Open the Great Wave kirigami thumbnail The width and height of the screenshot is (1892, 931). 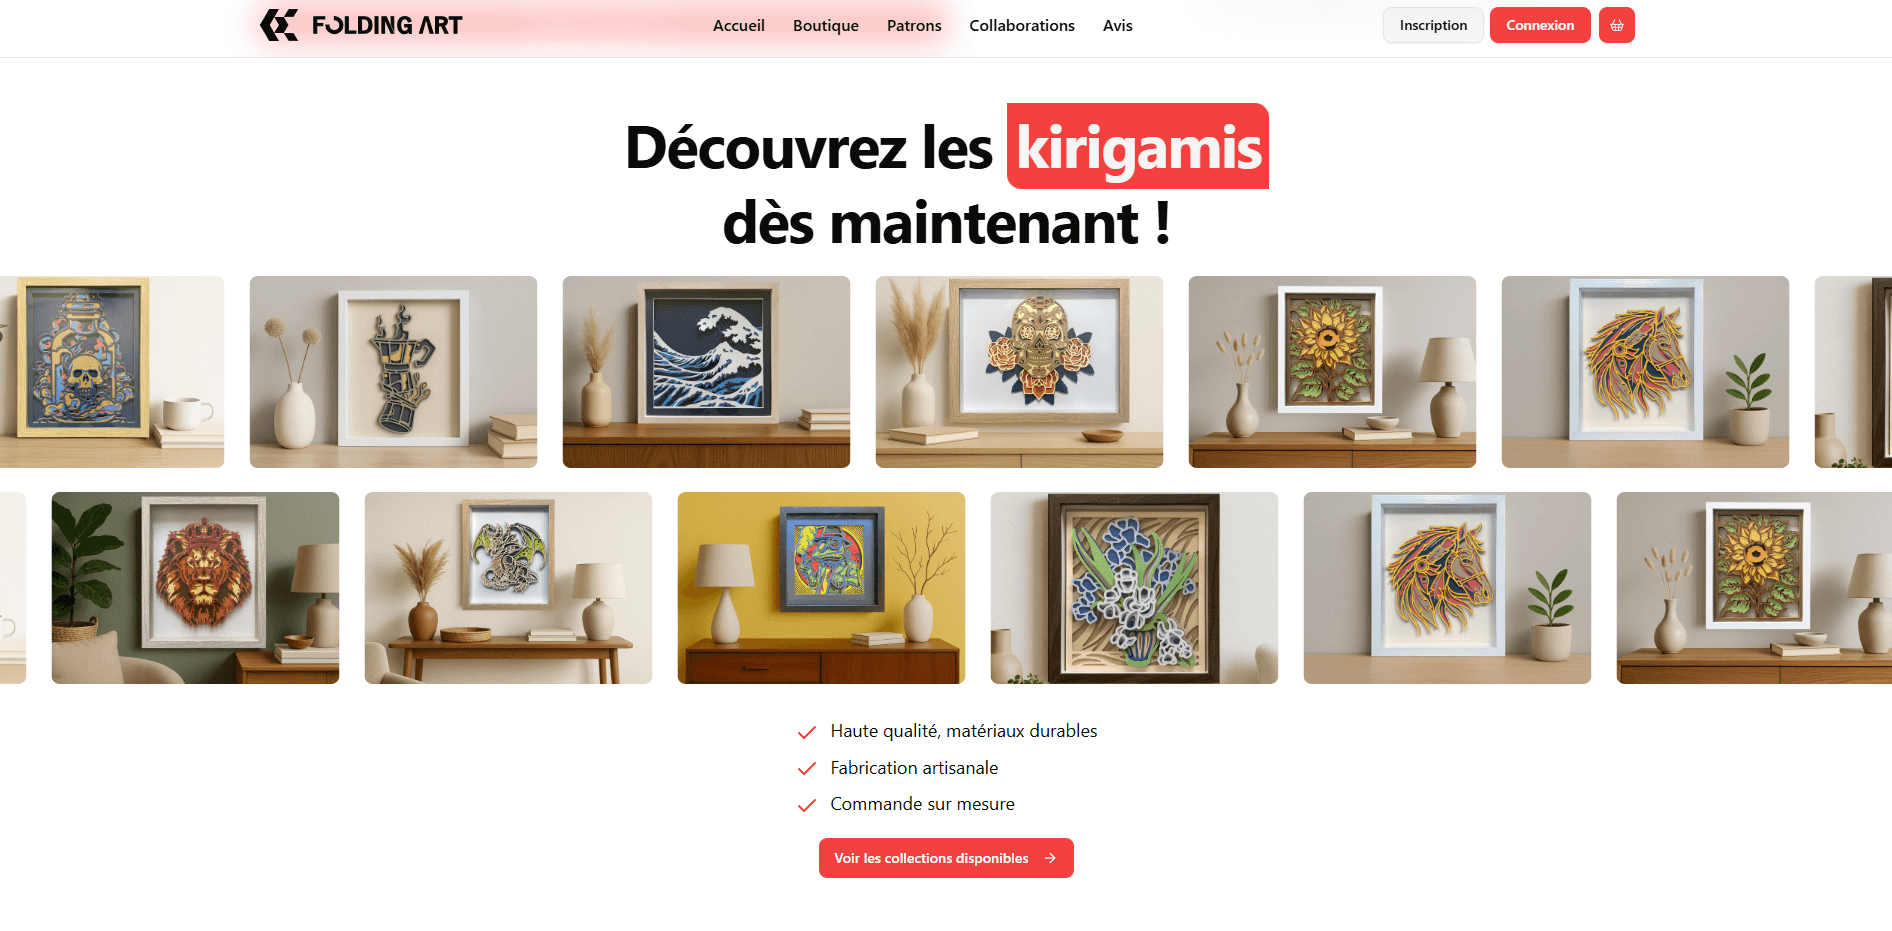coord(706,372)
